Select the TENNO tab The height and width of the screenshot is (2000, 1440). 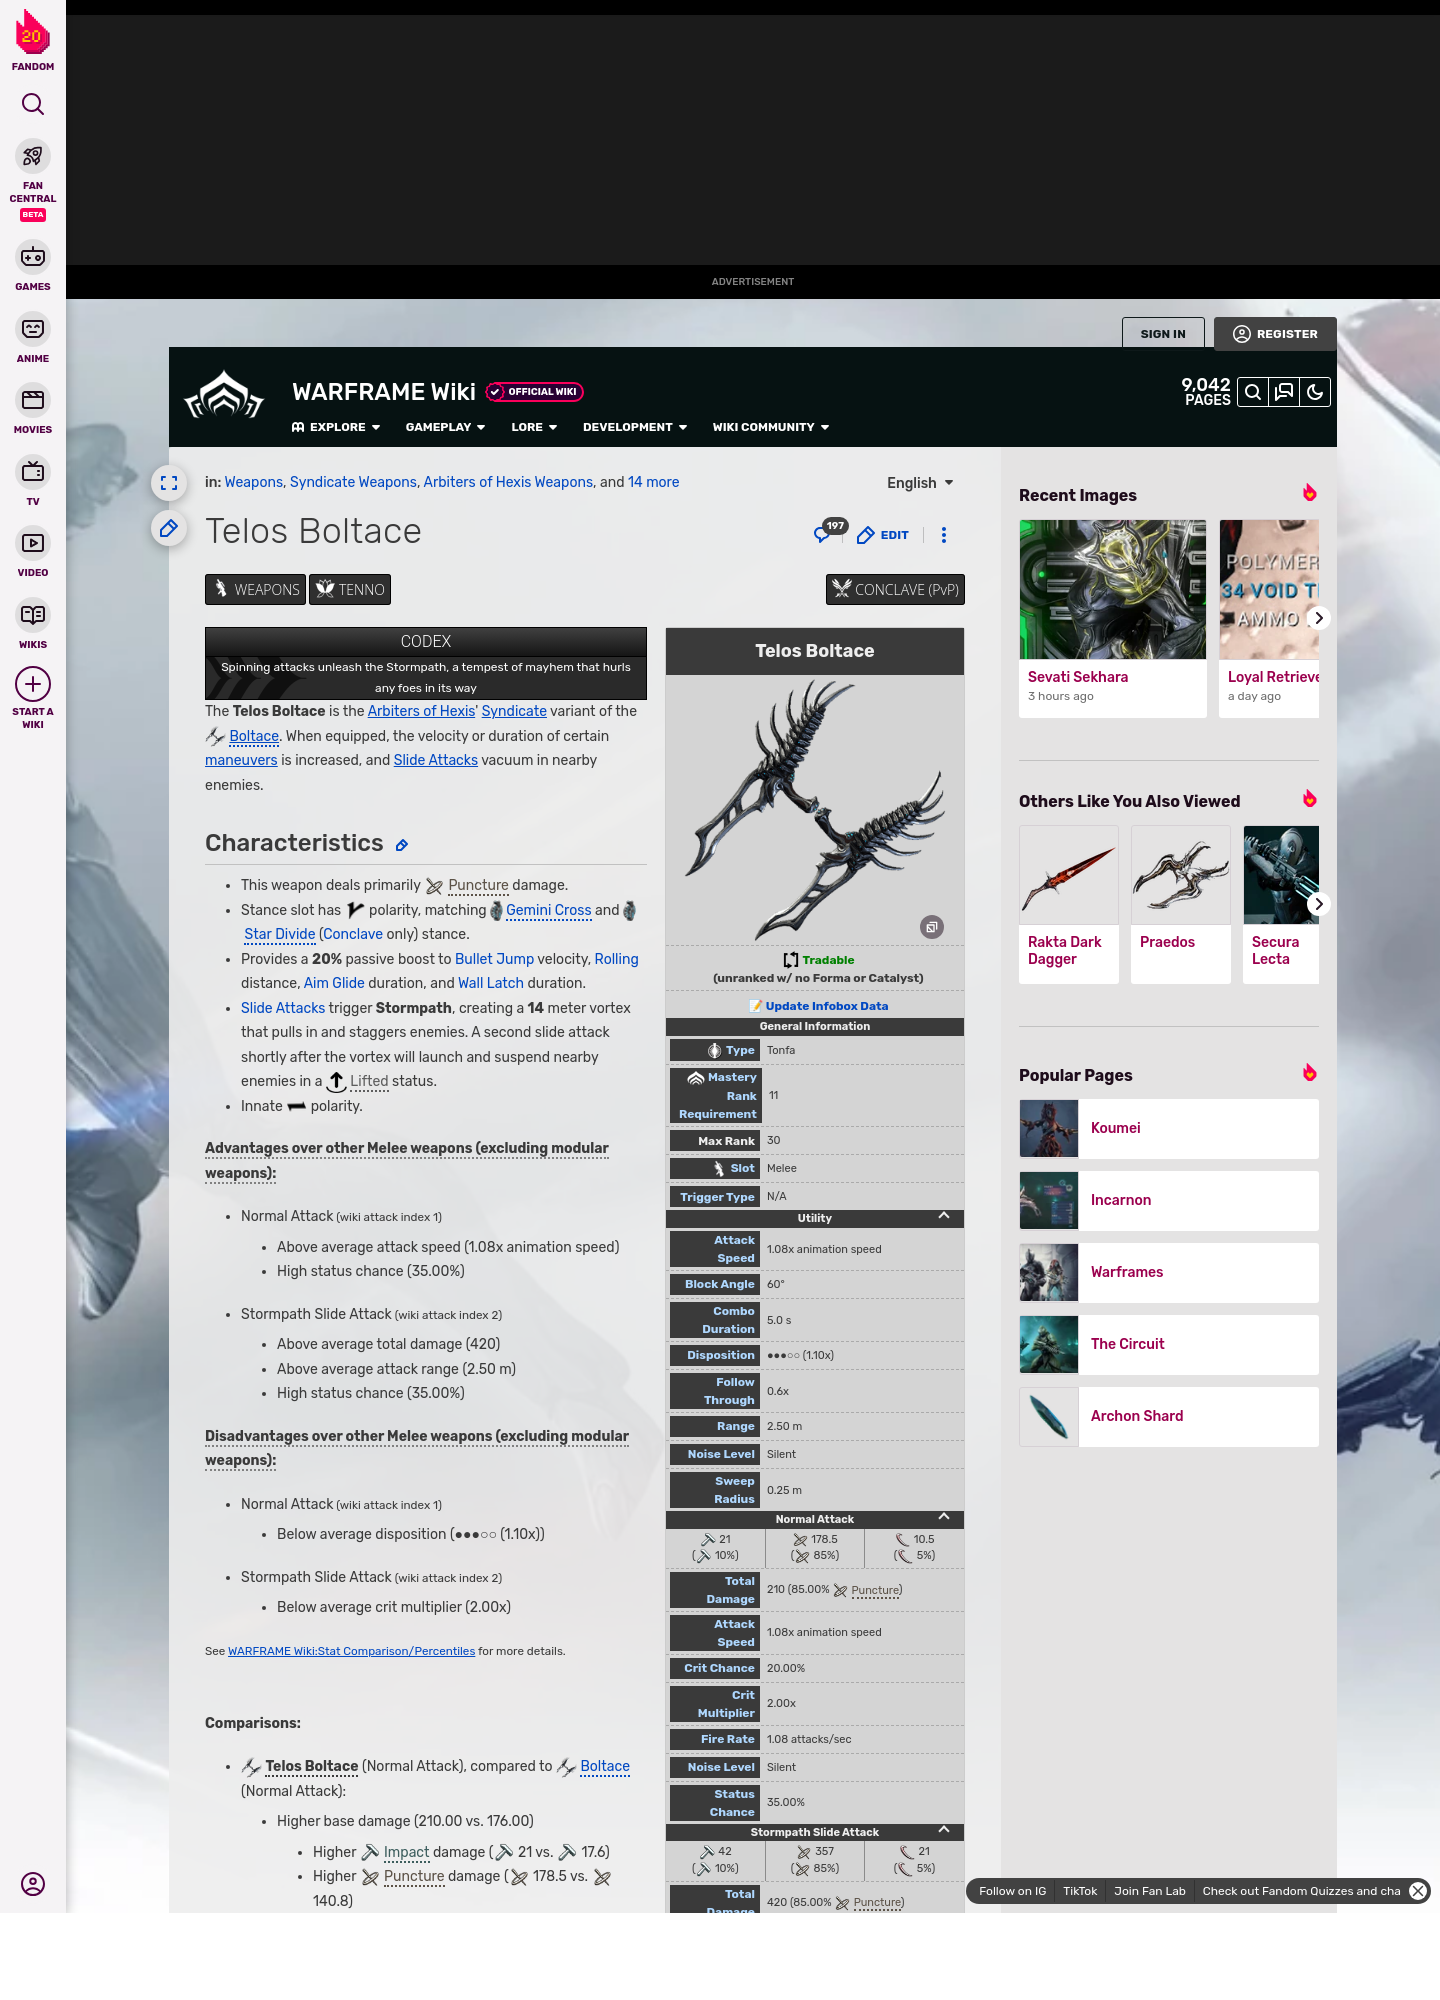tap(350, 590)
